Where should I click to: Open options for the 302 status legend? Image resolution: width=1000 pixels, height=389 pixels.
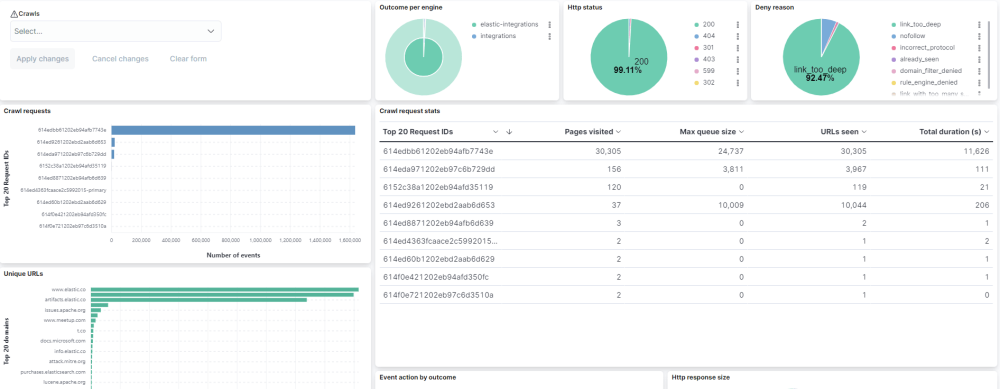[737, 83]
